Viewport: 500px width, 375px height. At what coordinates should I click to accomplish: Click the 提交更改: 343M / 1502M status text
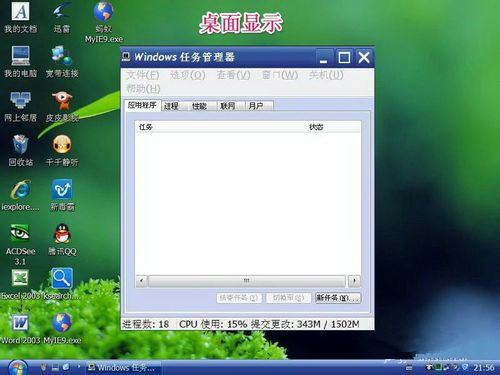(x=305, y=324)
